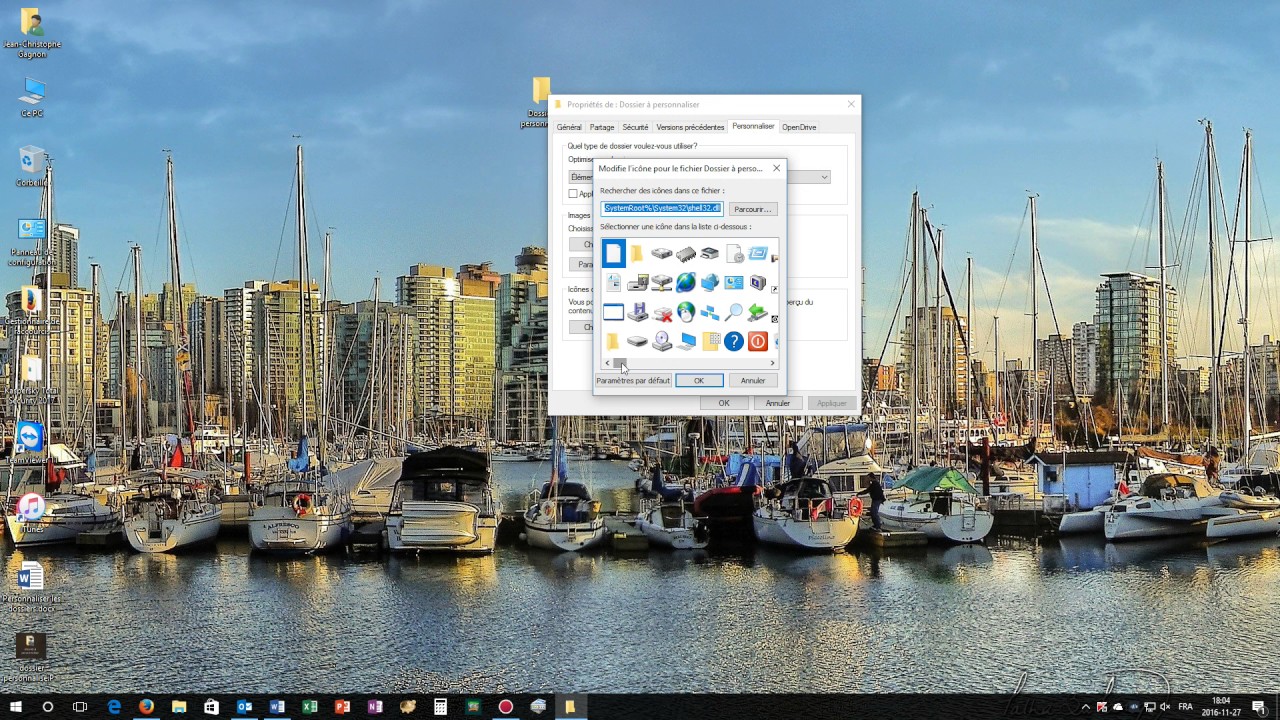The height and width of the screenshot is (720, 1280).
Task: Open Firefox from the taskbar
Action: [146, 707]
